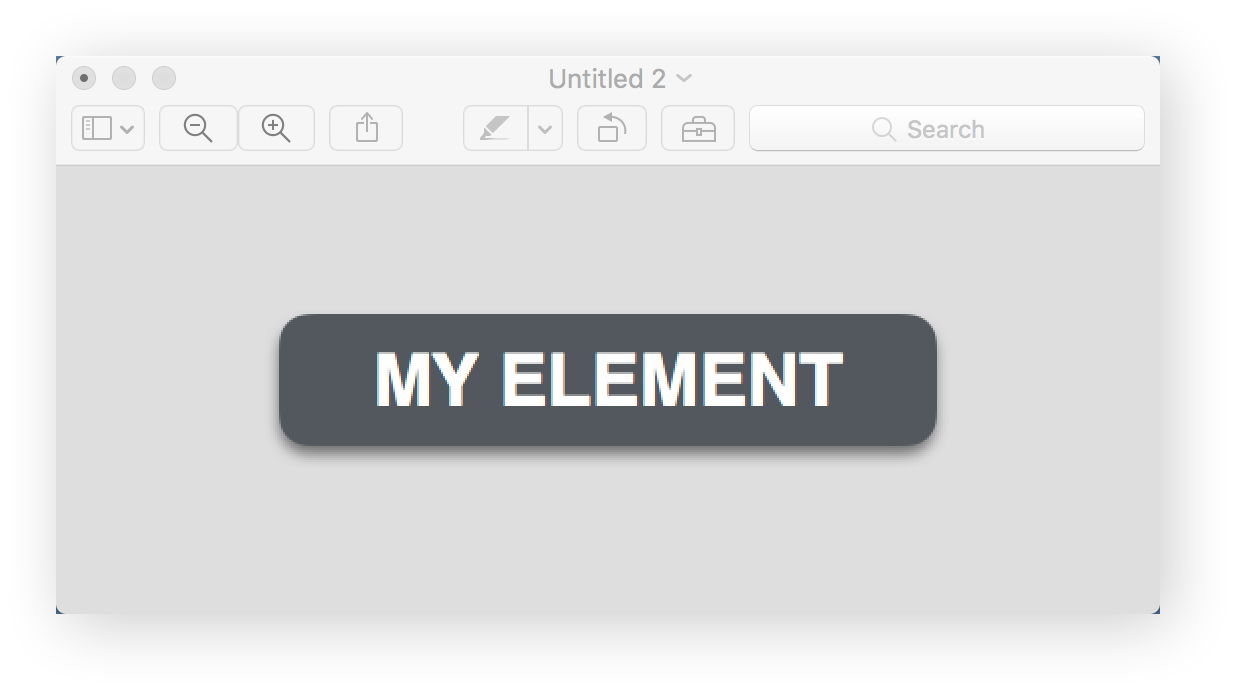Screen dimensions: 1236x690
Task: Toggle the Highlight pen tool
Action: (x=495, y=128)
